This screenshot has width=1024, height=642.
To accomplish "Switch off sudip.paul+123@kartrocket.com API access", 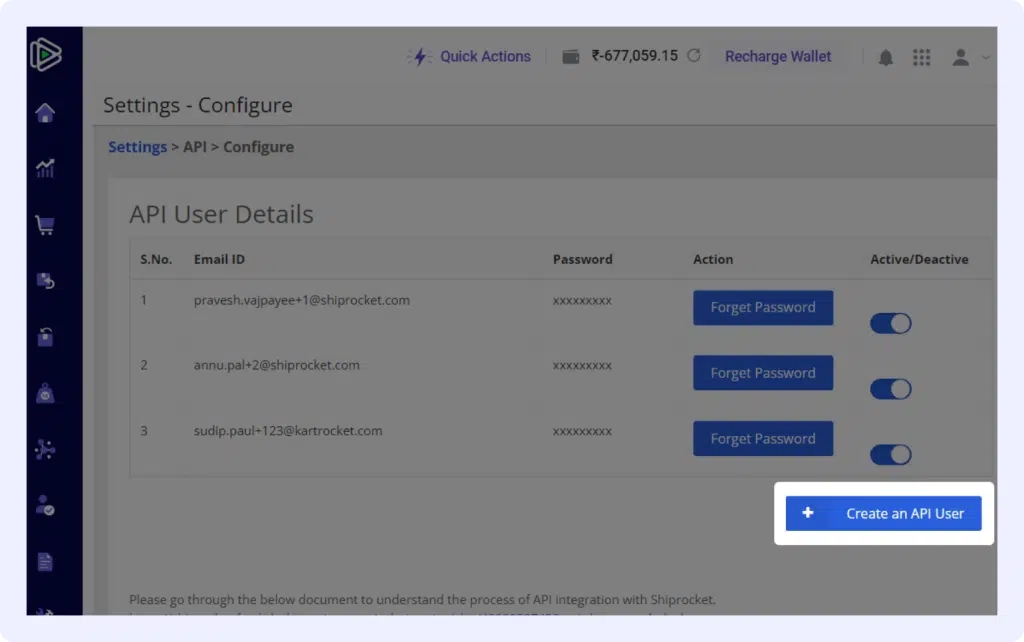I will tap(890, 455).
